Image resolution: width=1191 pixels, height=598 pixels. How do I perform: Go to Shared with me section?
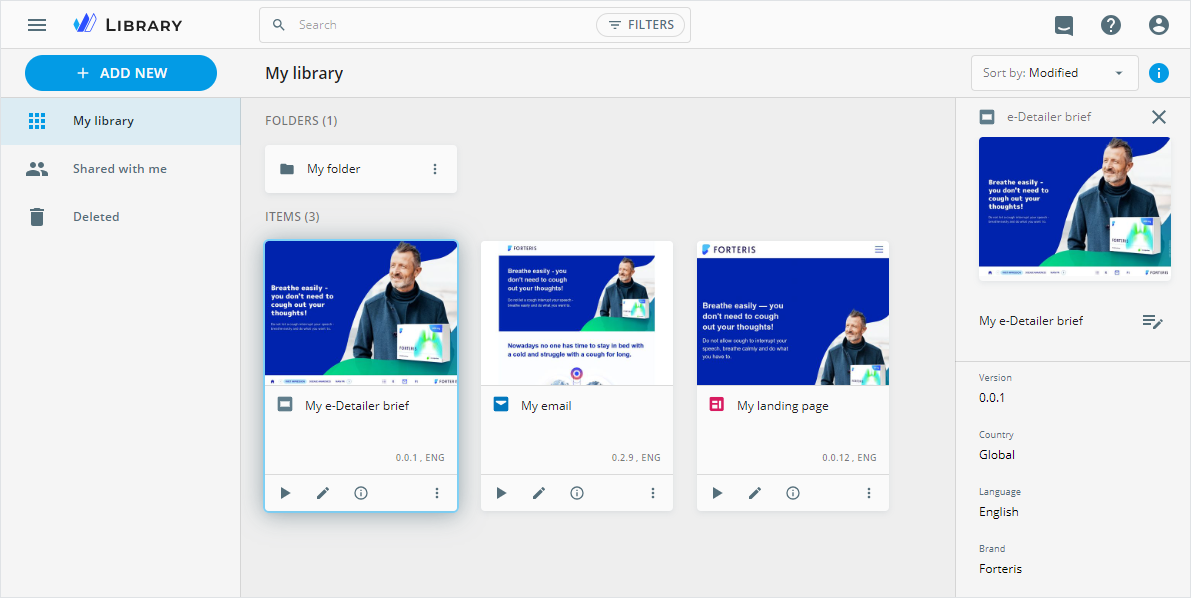120,169
